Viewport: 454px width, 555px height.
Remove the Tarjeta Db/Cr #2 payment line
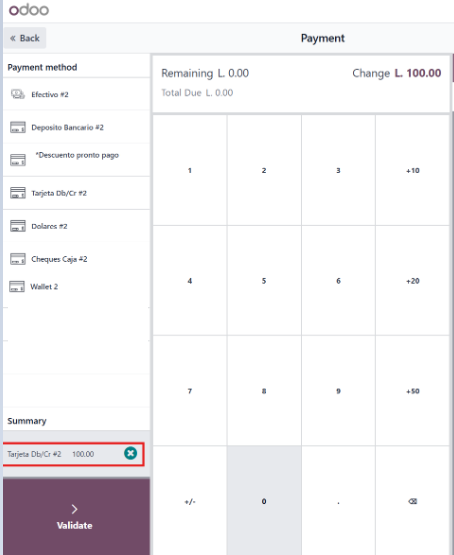coord(131,453)
